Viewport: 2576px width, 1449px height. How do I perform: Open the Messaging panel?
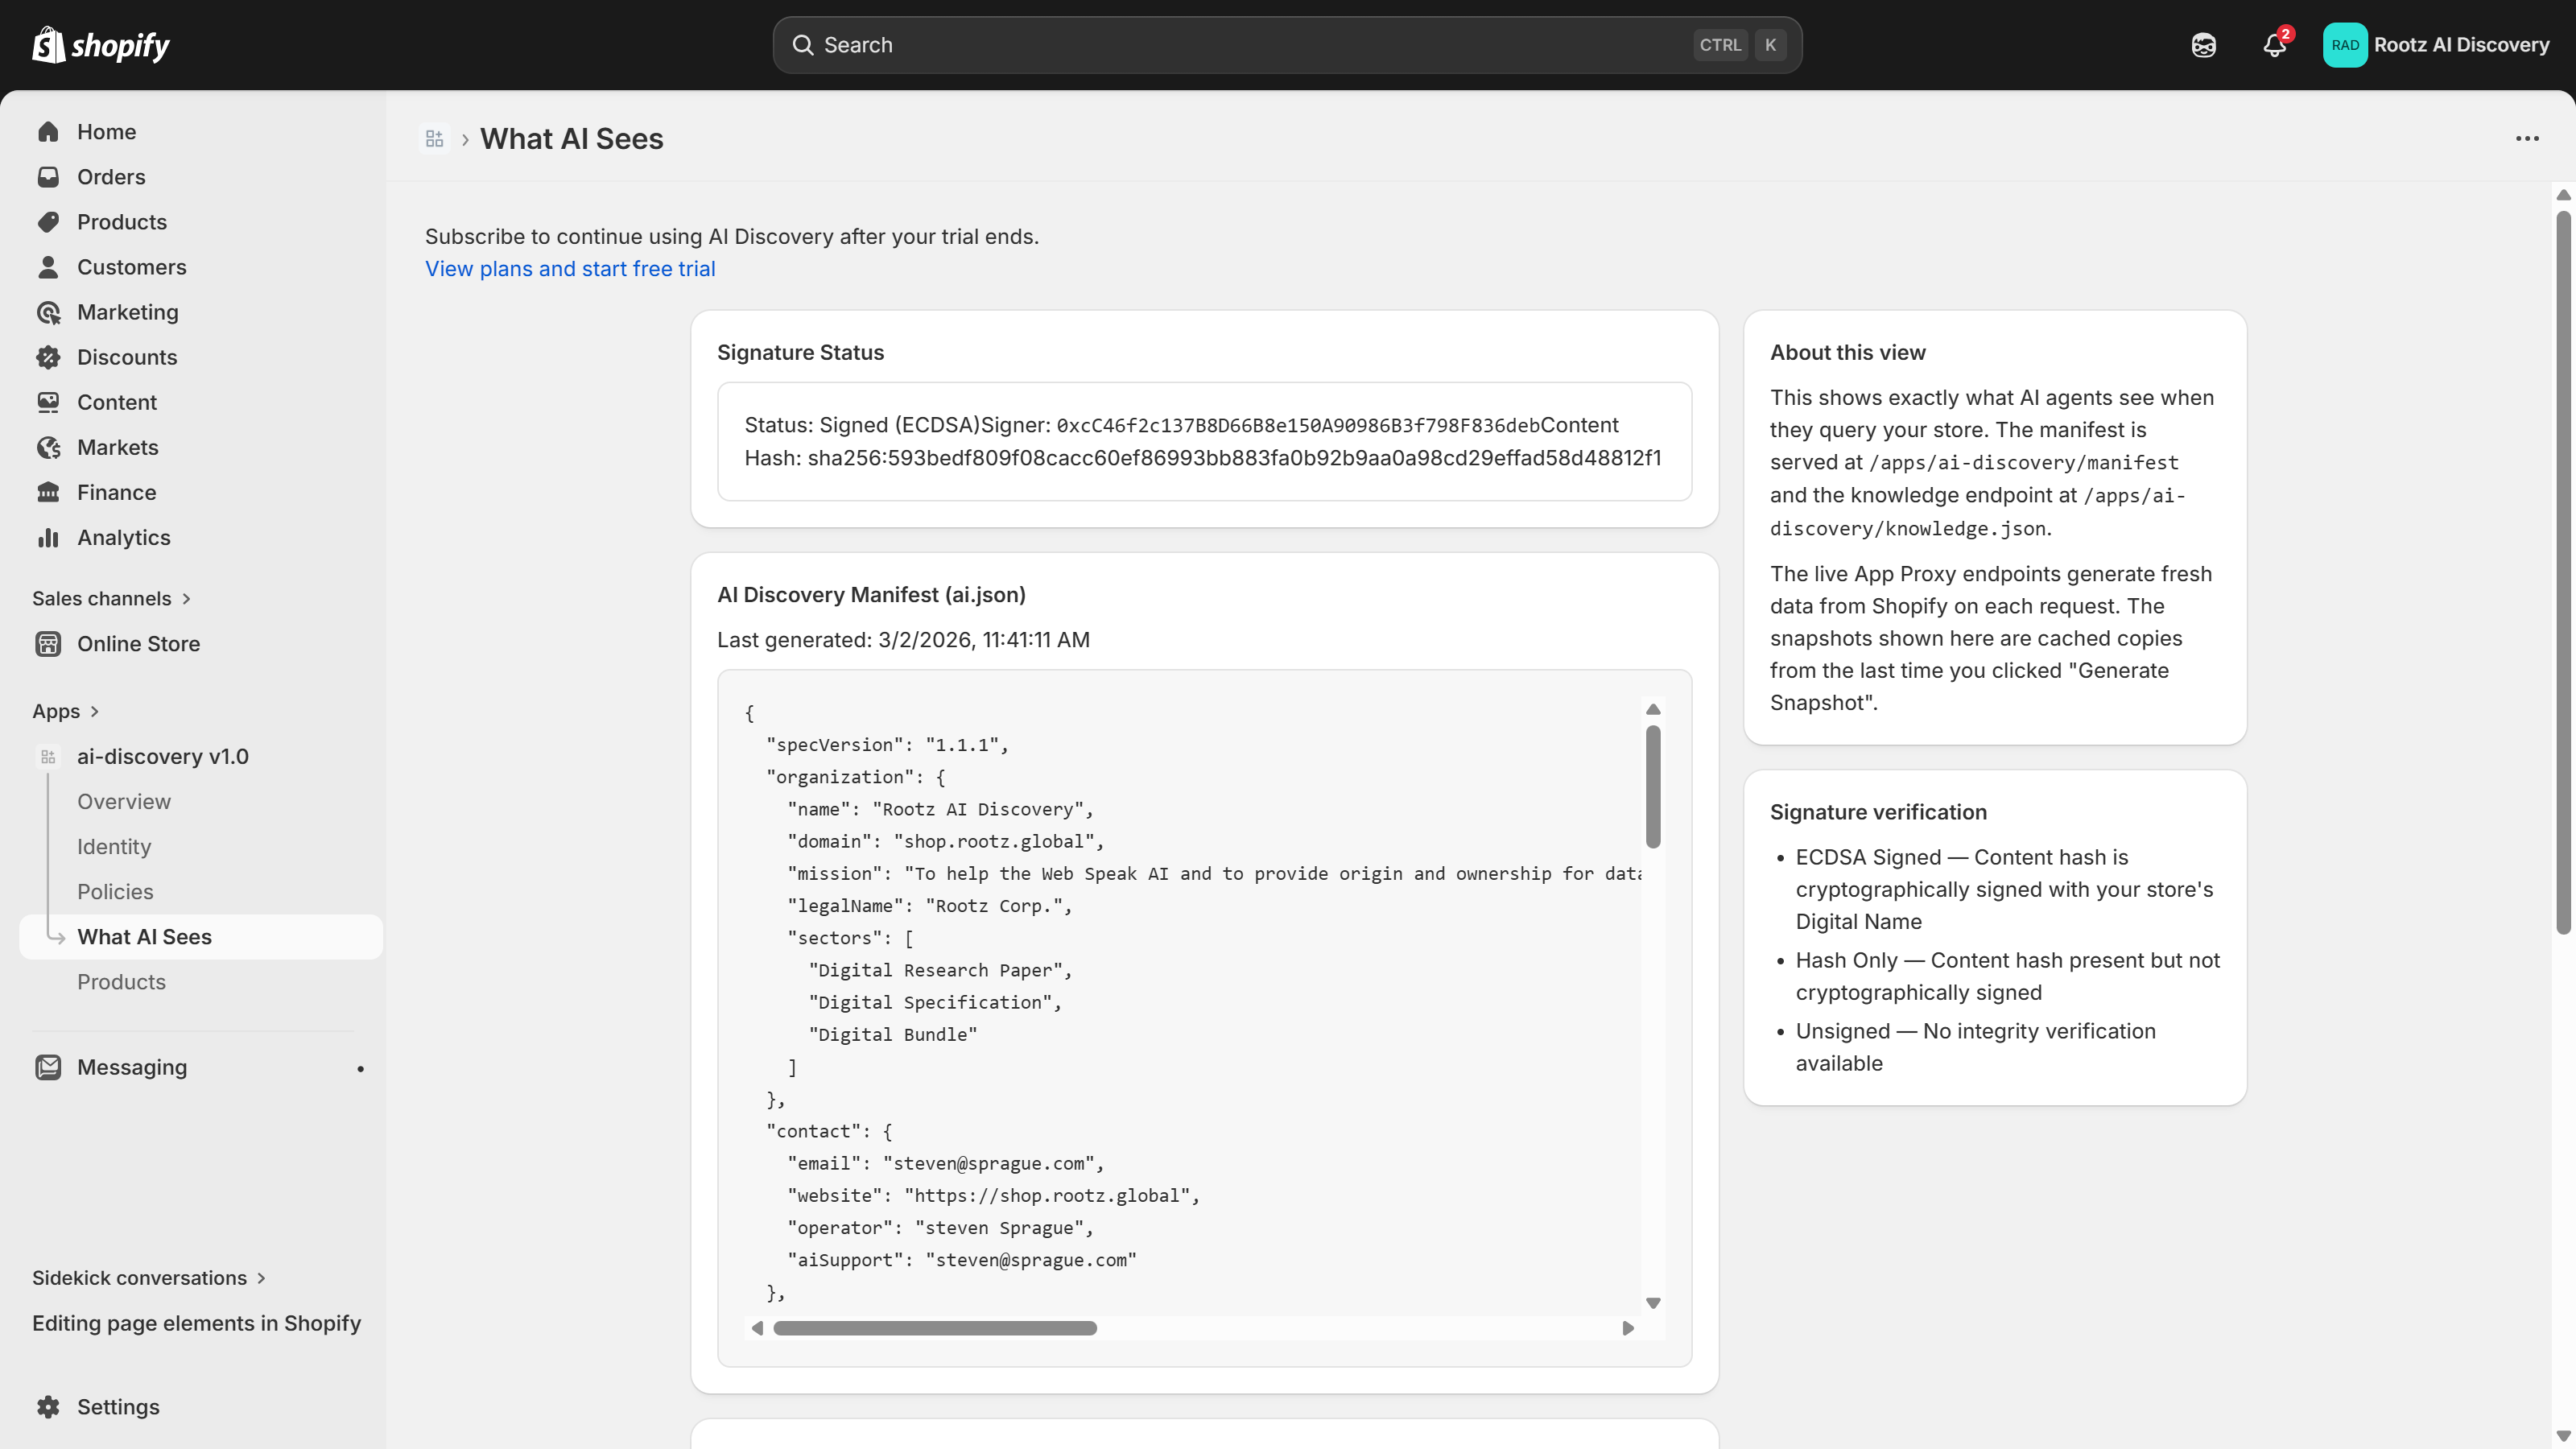pyautogui.click(x=133, y=1067)
